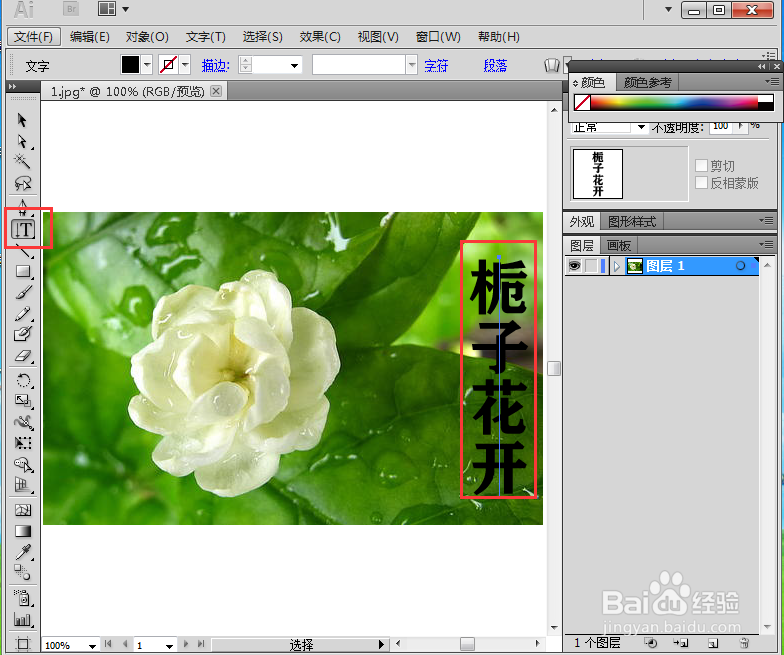Open 段落 paragraph panel link
784x655 pixels.
pyautogui.click(x=495, y=66)
